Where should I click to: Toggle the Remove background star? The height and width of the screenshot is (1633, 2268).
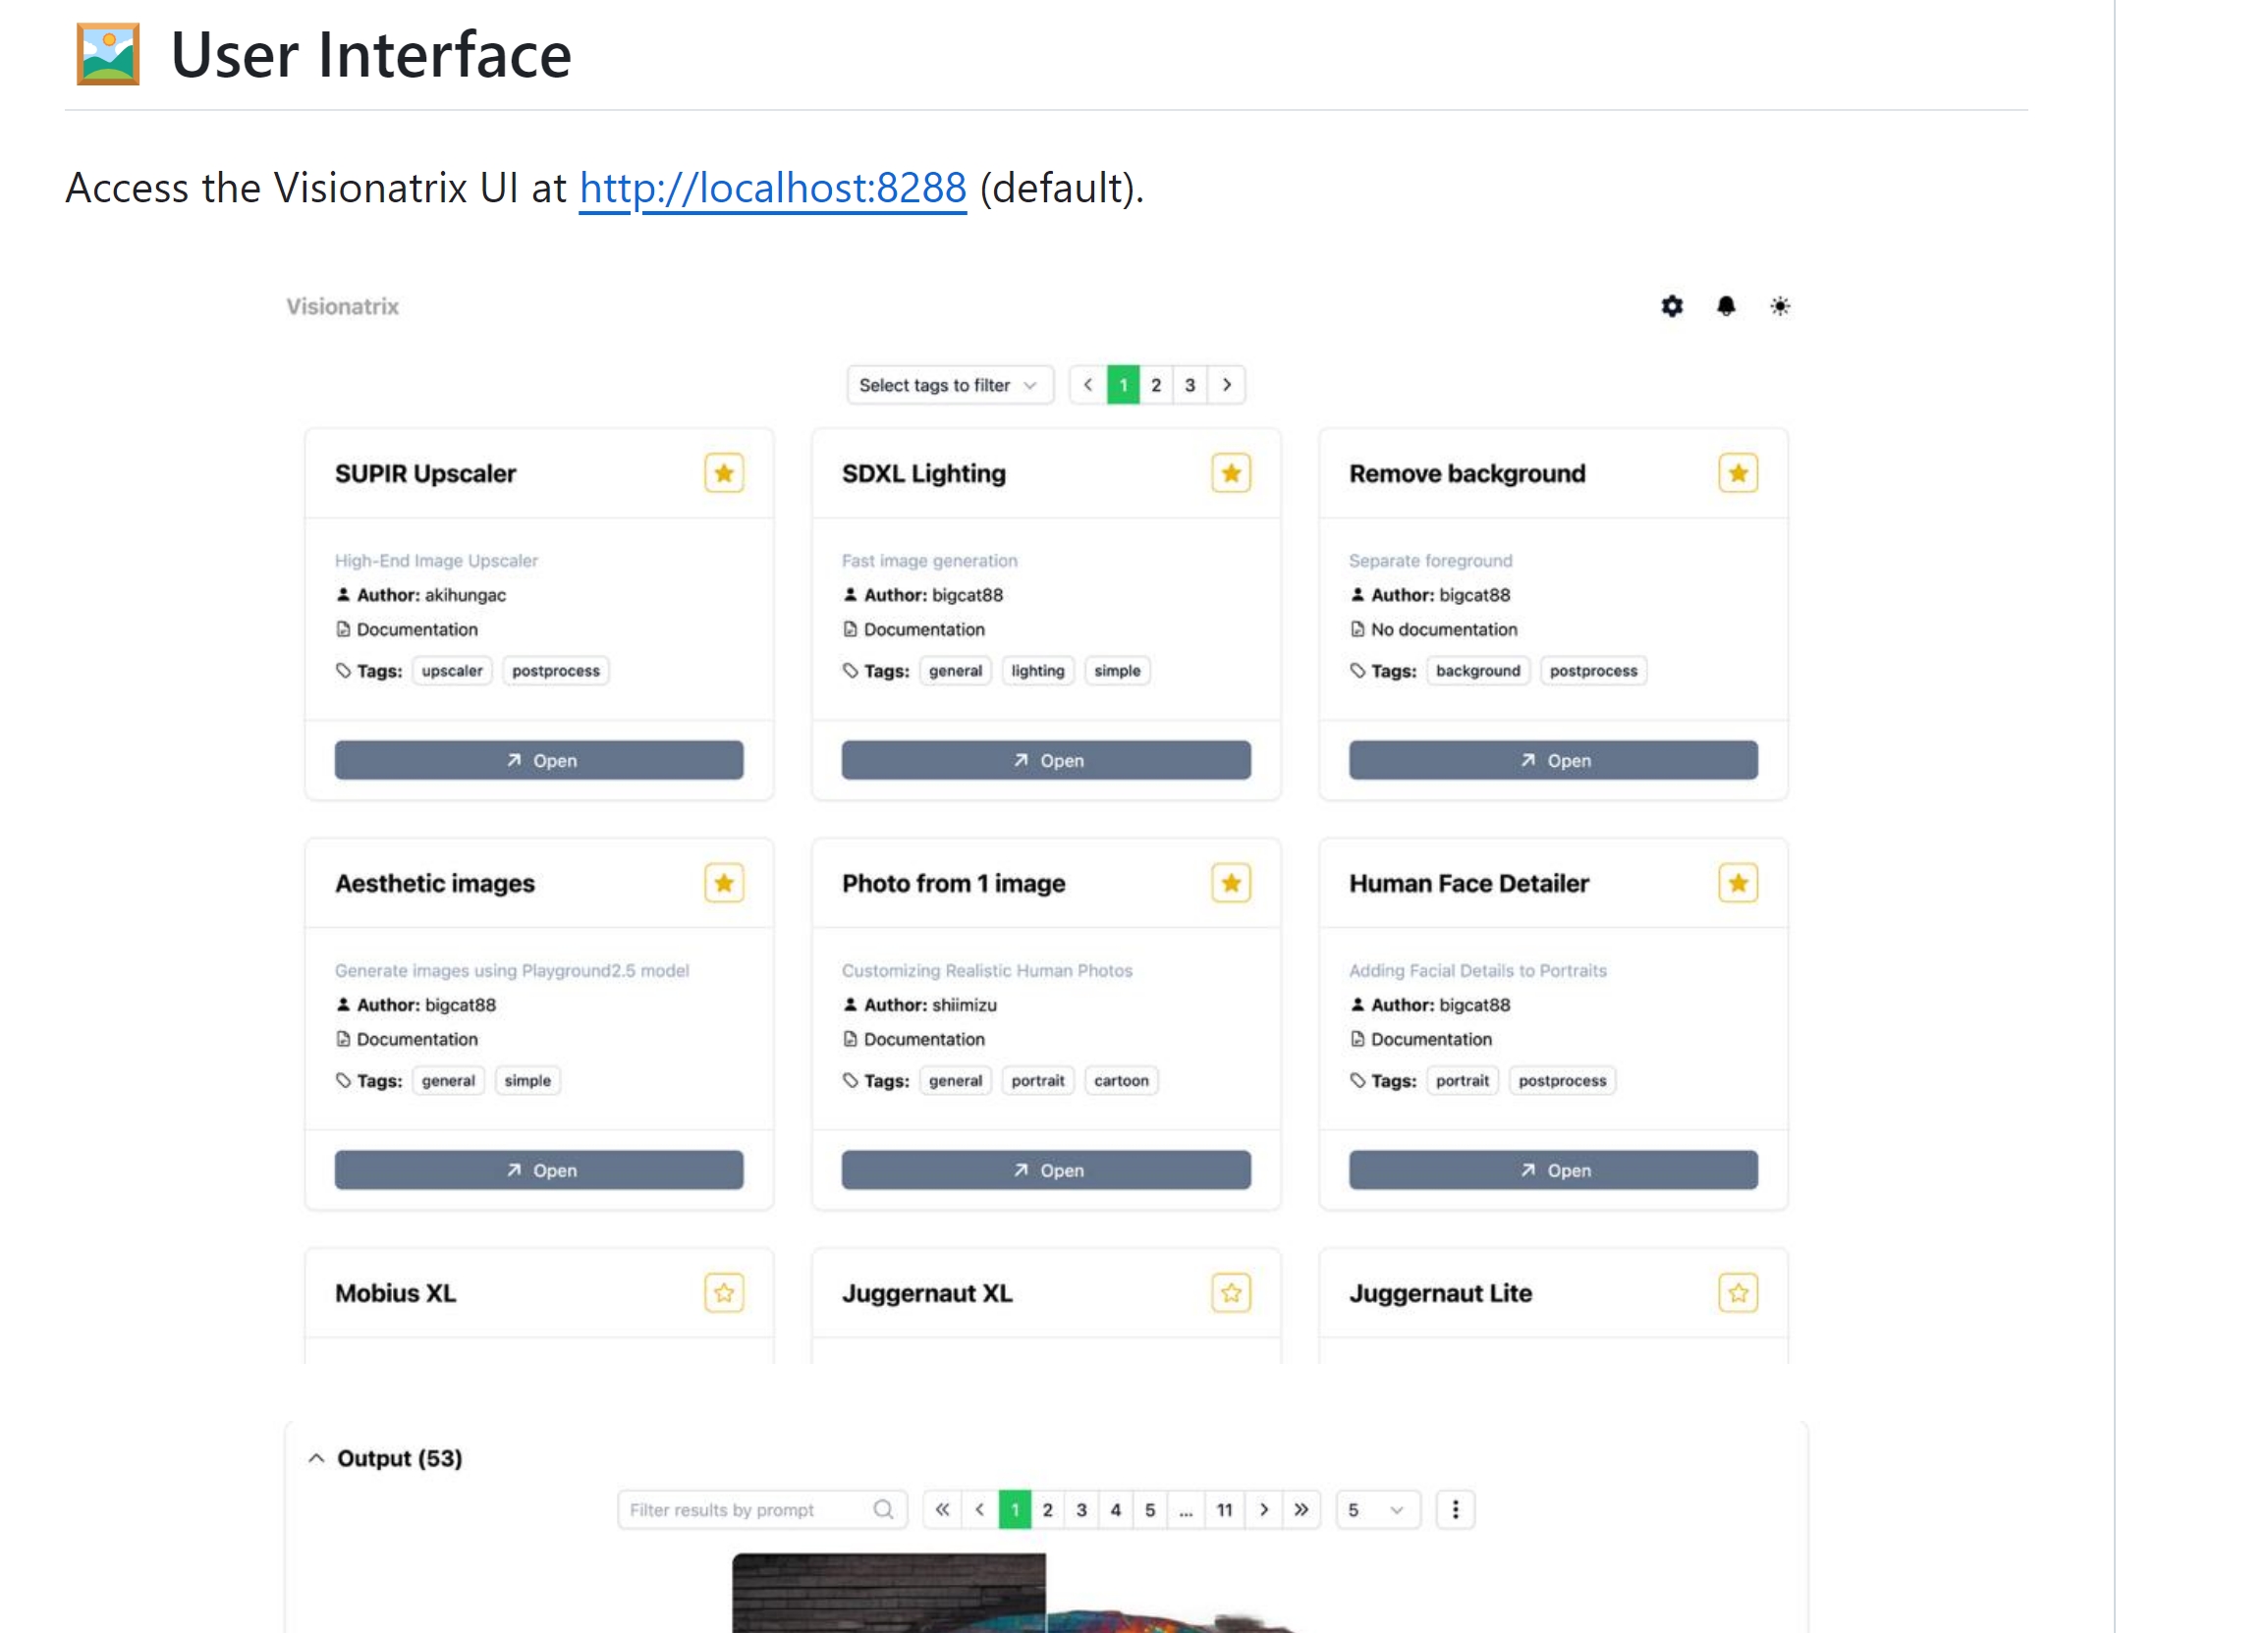(x=1738, y=473)
